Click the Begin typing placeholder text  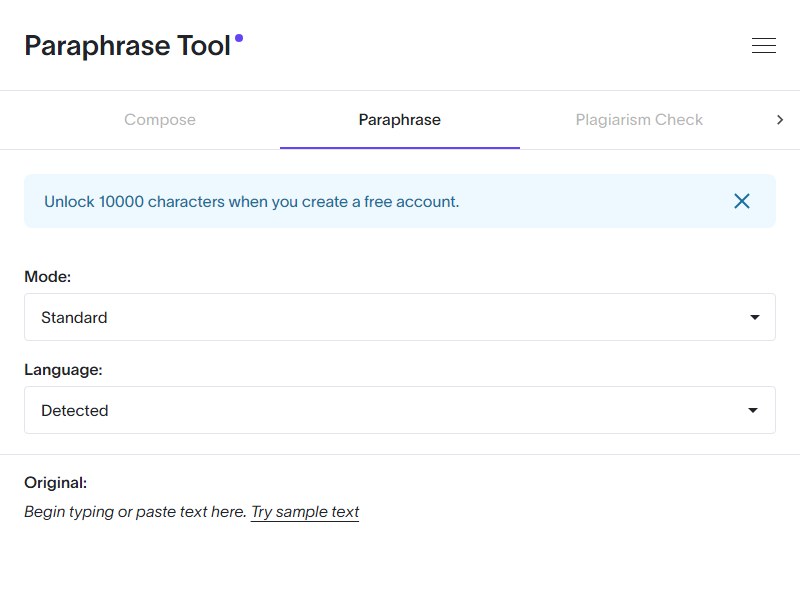[x=135, y=512]
